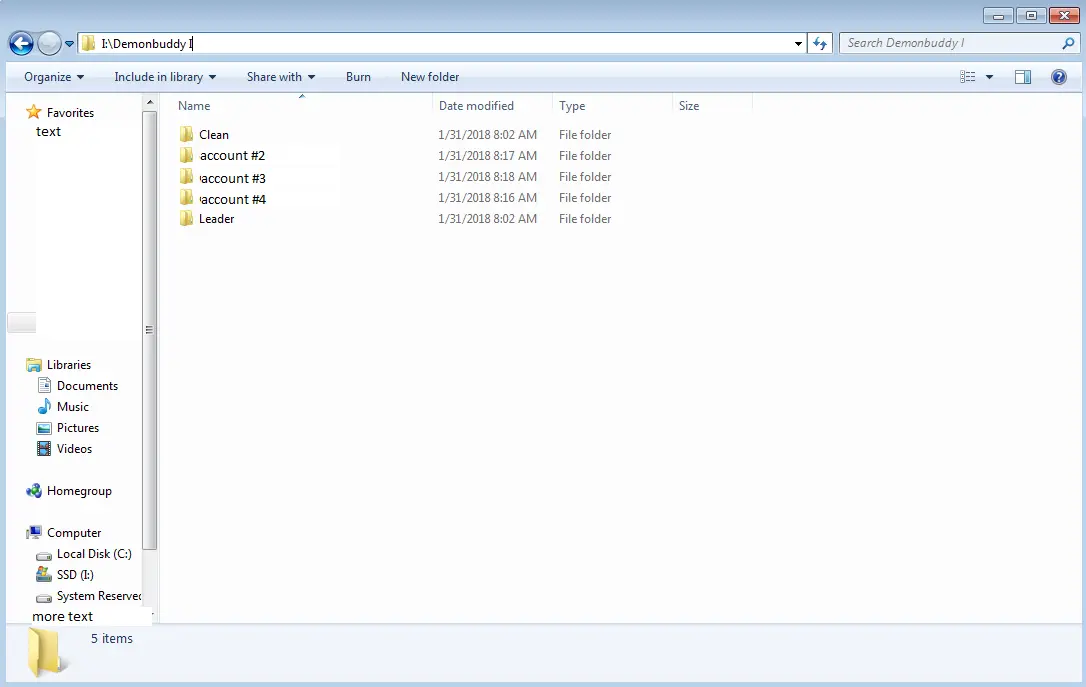Open the Share with menu
The width and height of the screenshot is (1086, 687).
point(281,77)
